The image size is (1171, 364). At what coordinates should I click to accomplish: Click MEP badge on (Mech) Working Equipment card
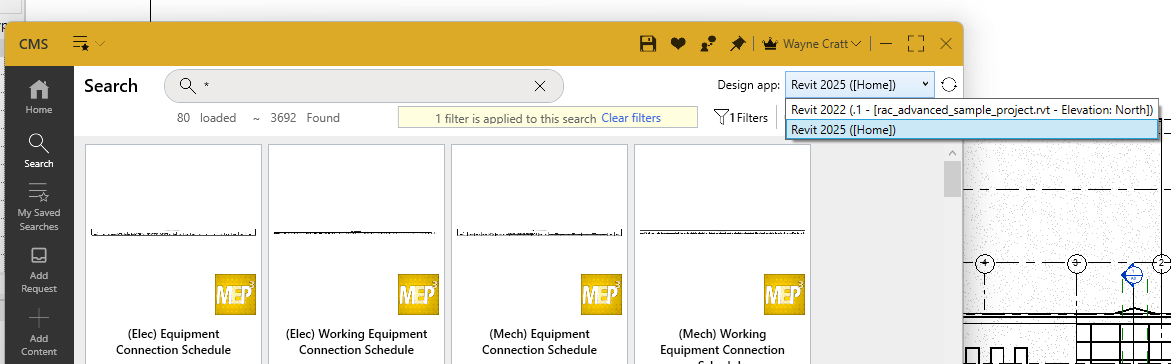pos(784,294)
